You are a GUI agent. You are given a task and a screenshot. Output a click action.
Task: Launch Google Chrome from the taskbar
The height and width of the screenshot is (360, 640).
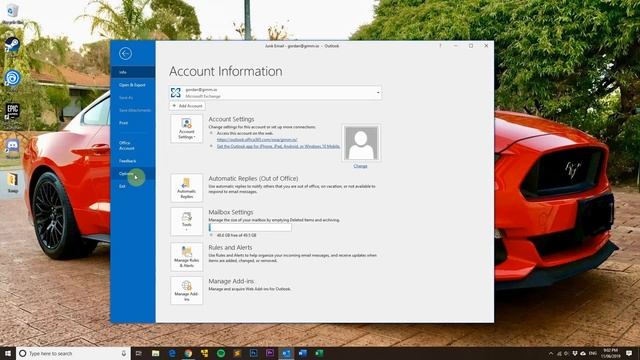(x=188, y=353)
